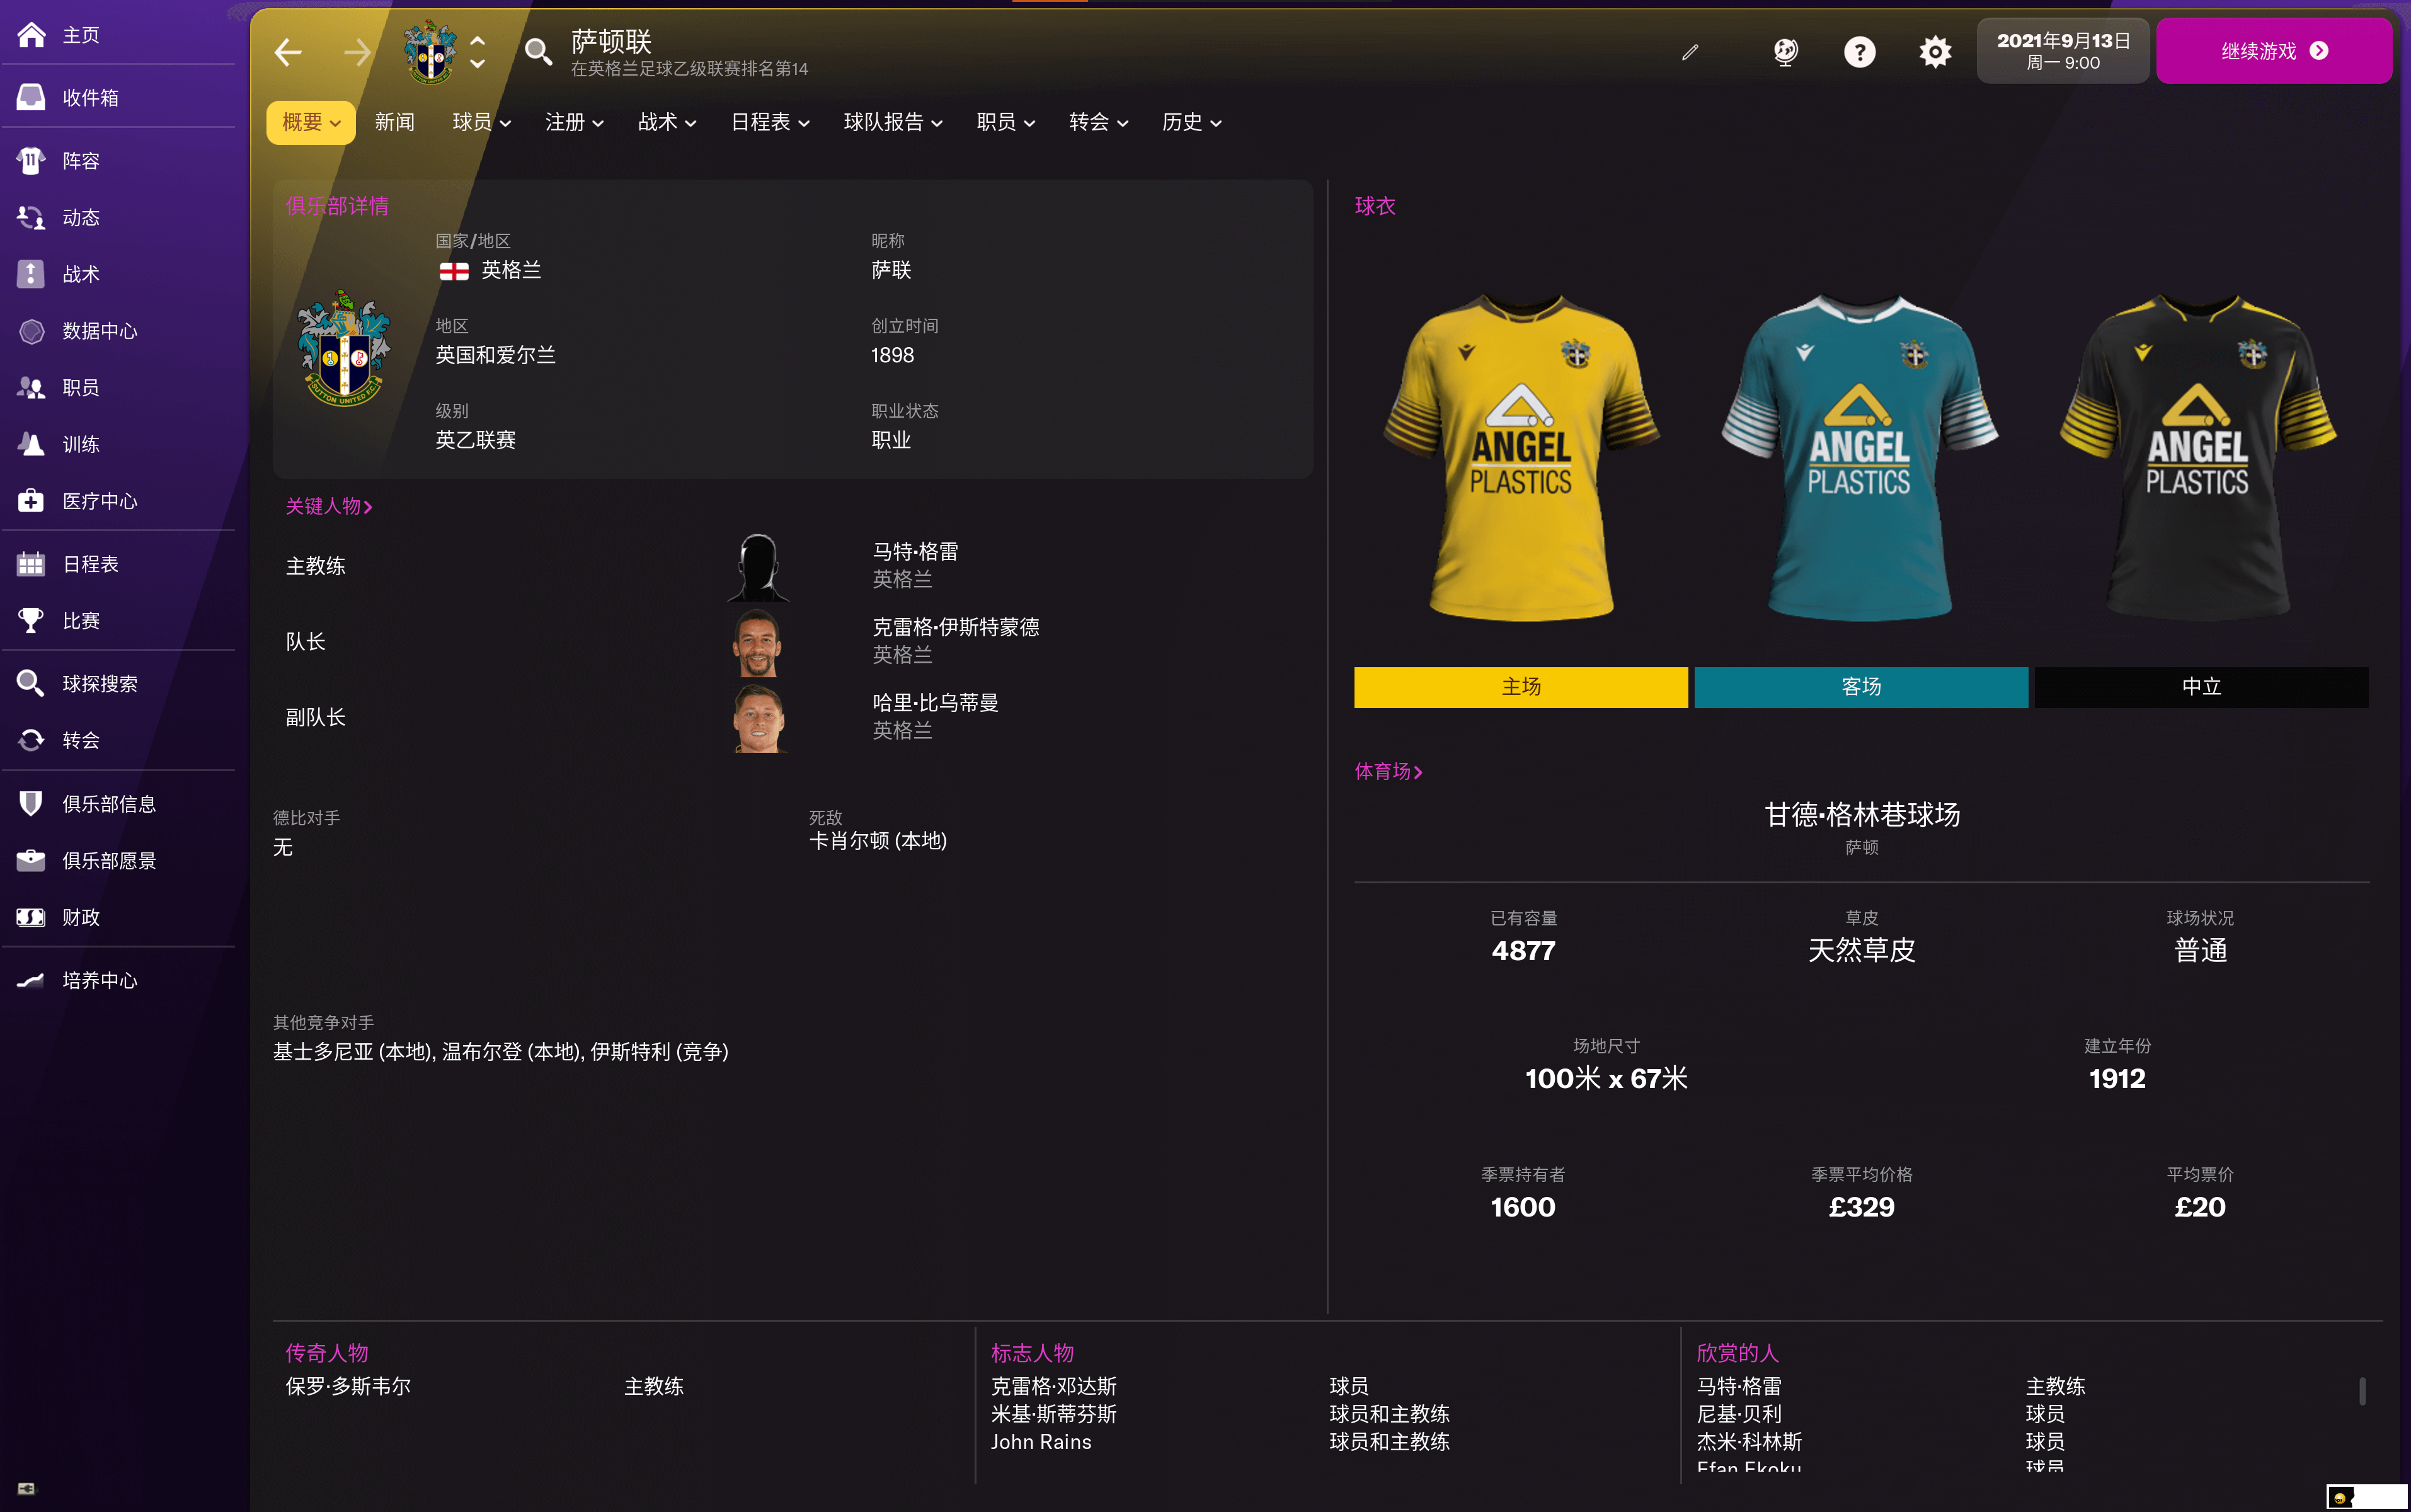Click the black third kit shirt image

click(2198, 457)
